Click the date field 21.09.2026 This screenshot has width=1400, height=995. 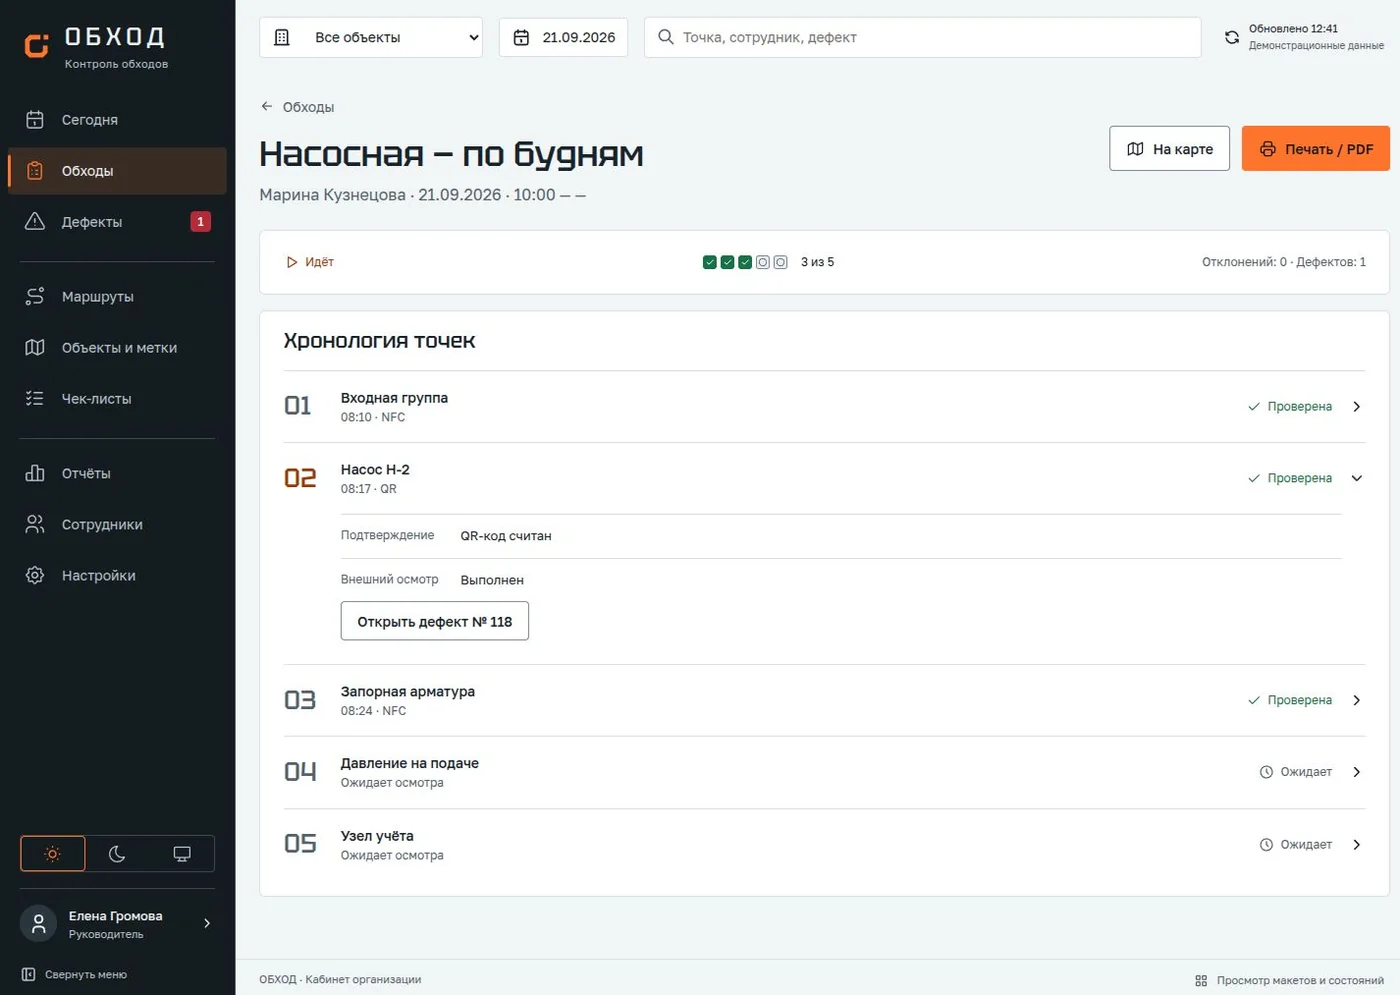tap(564, 37)
